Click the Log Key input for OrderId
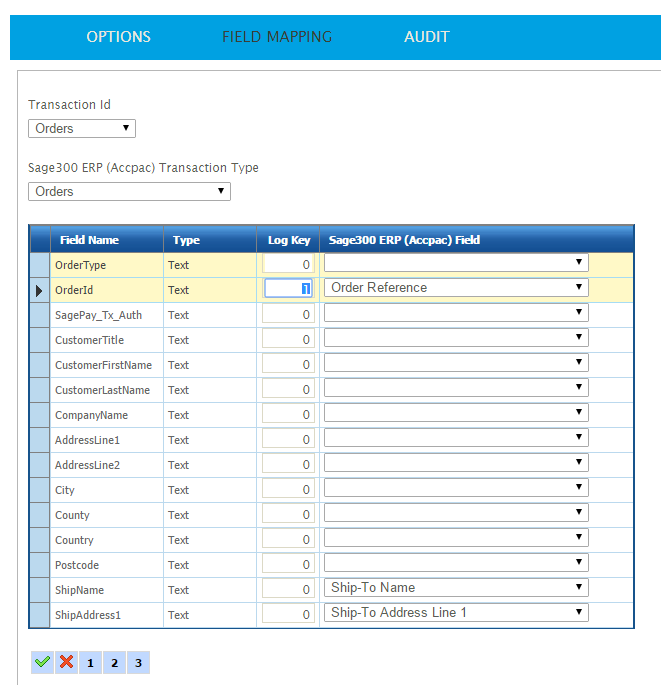Screen dimensions: 671x695 288,289
